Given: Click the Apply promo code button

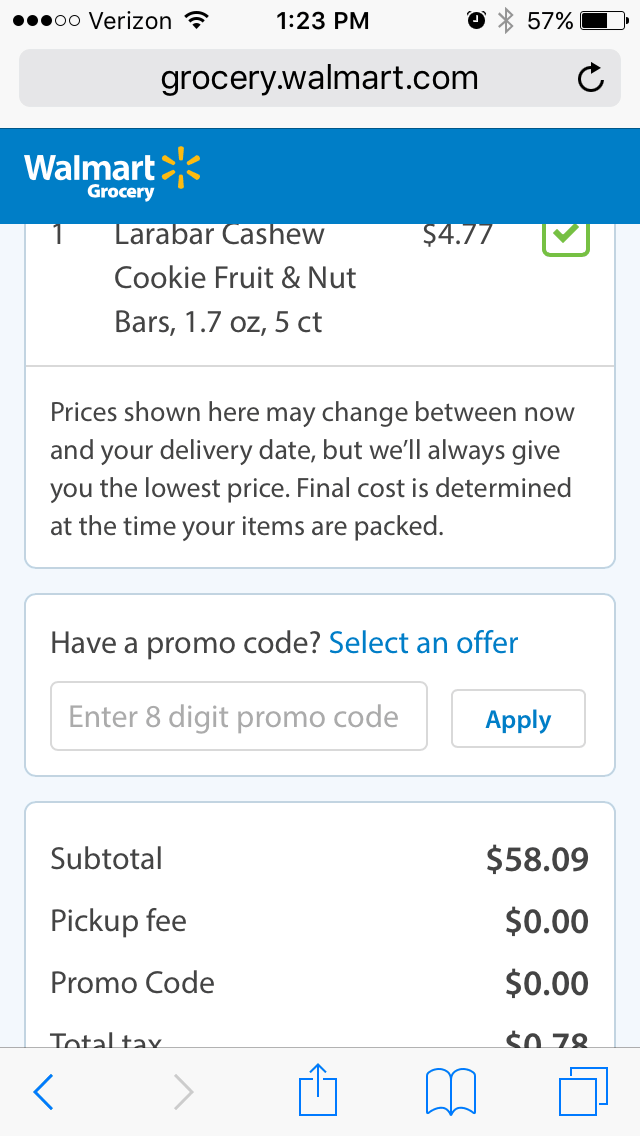Looking at the screenshot, I should [518, 719].
